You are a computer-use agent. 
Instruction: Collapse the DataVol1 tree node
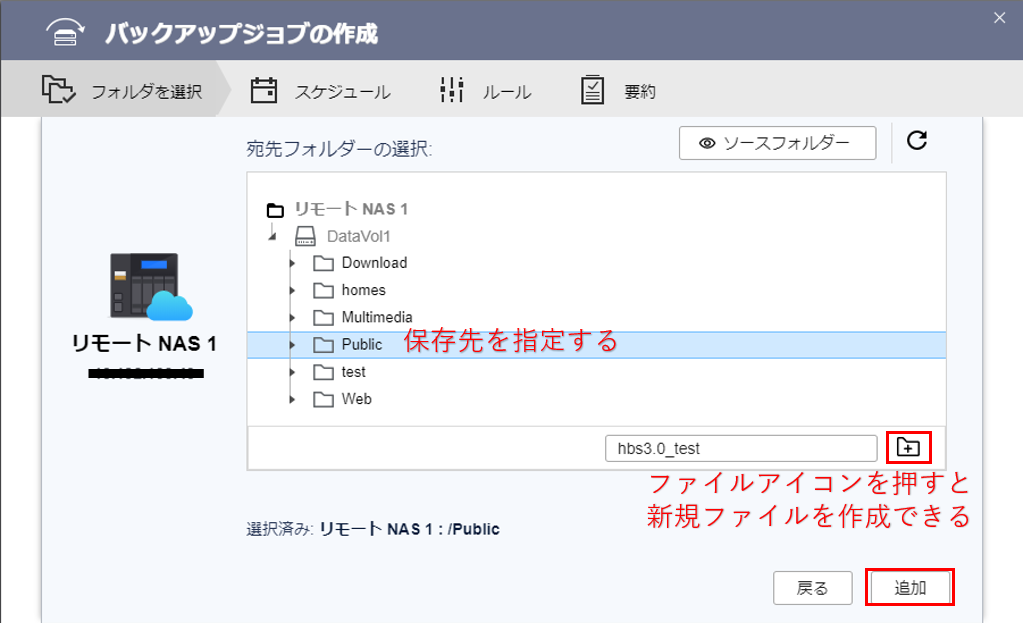[272, 237]
